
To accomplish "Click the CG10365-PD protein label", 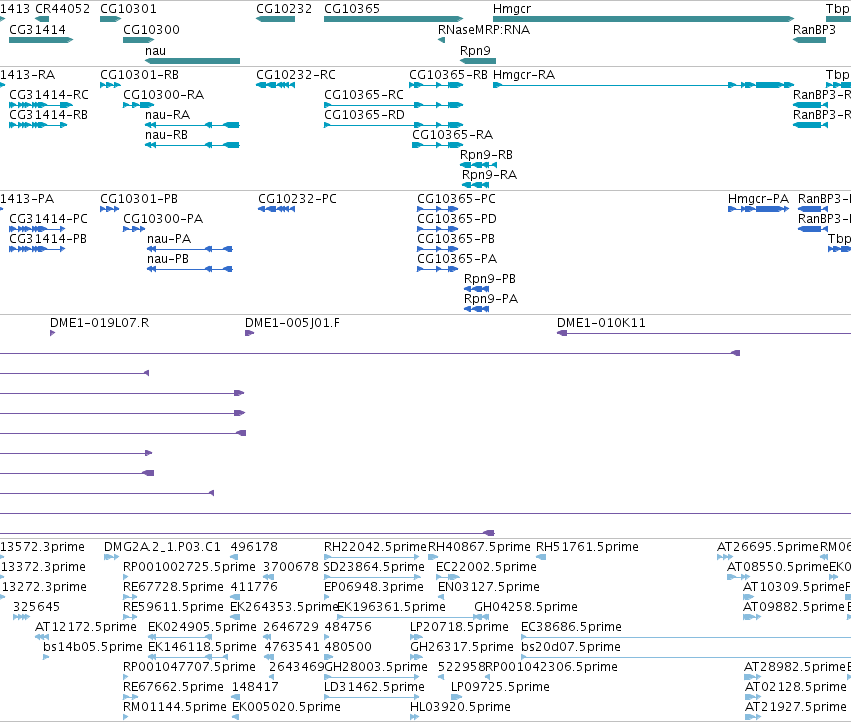I will 456,219.
